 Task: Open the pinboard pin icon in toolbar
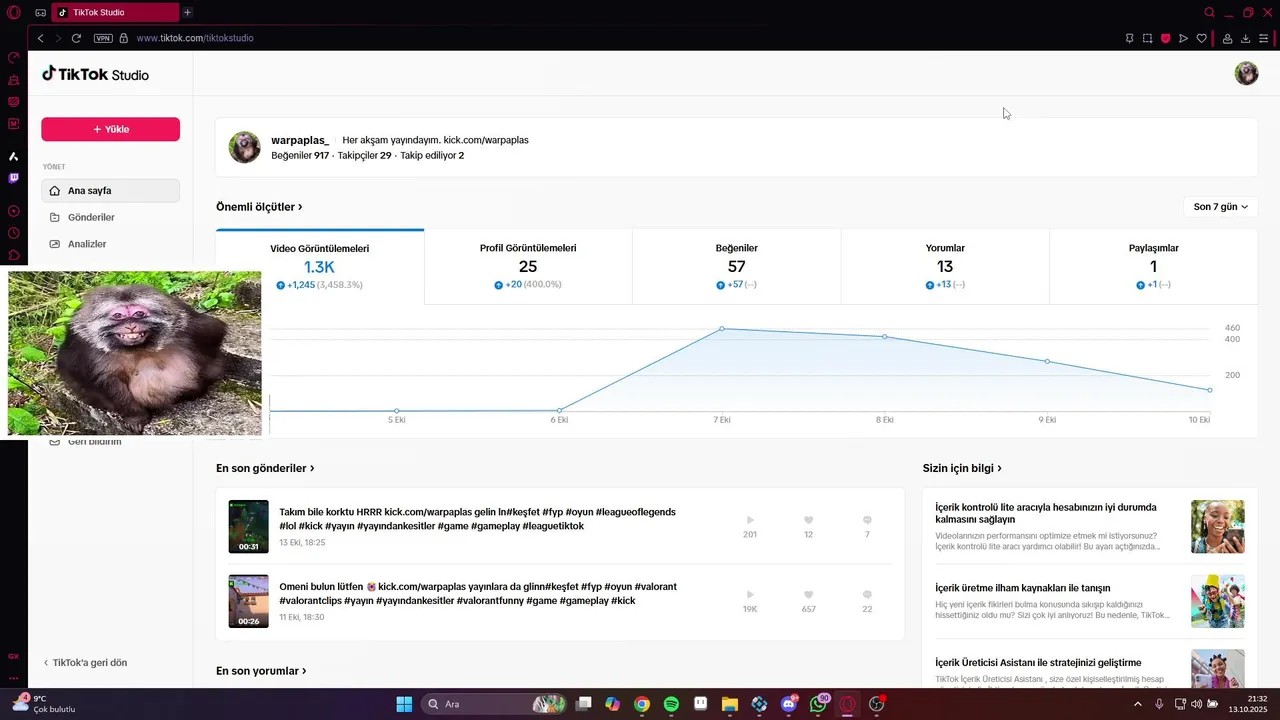tap(1129, 38)
